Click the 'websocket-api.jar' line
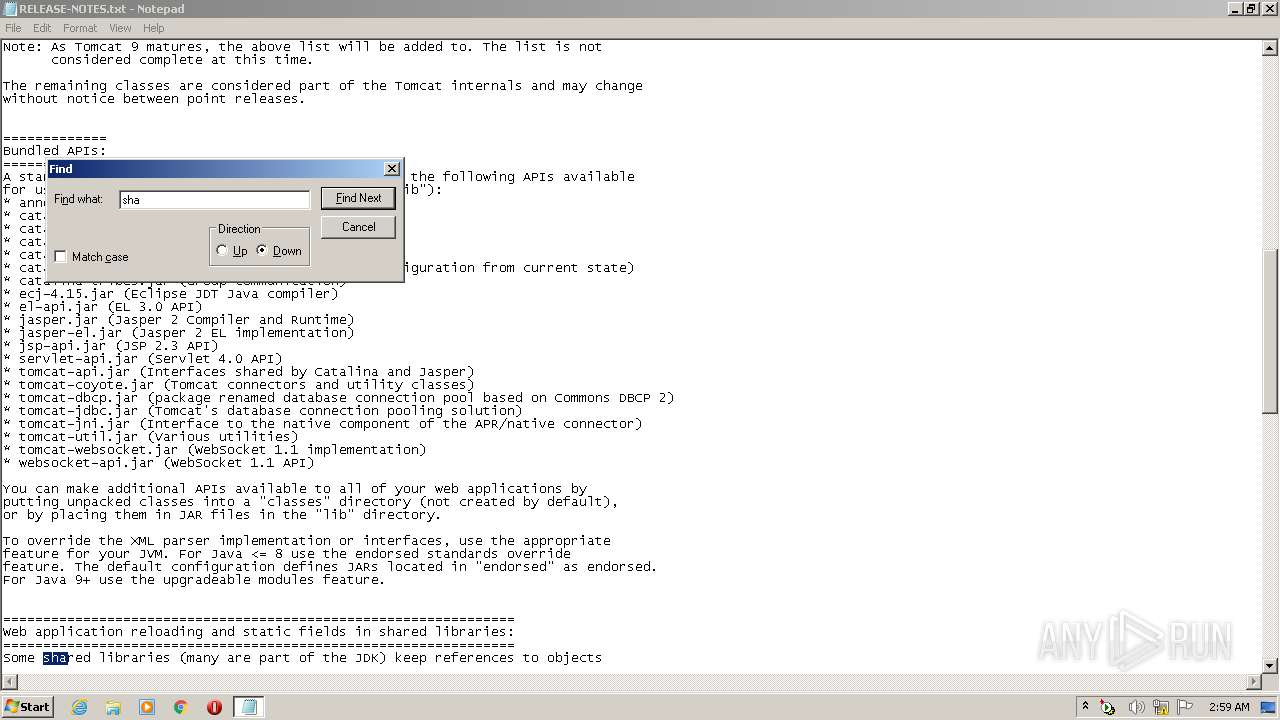Image resolution: width=1280 pixels, height=720 pixels. pos(159,463)
